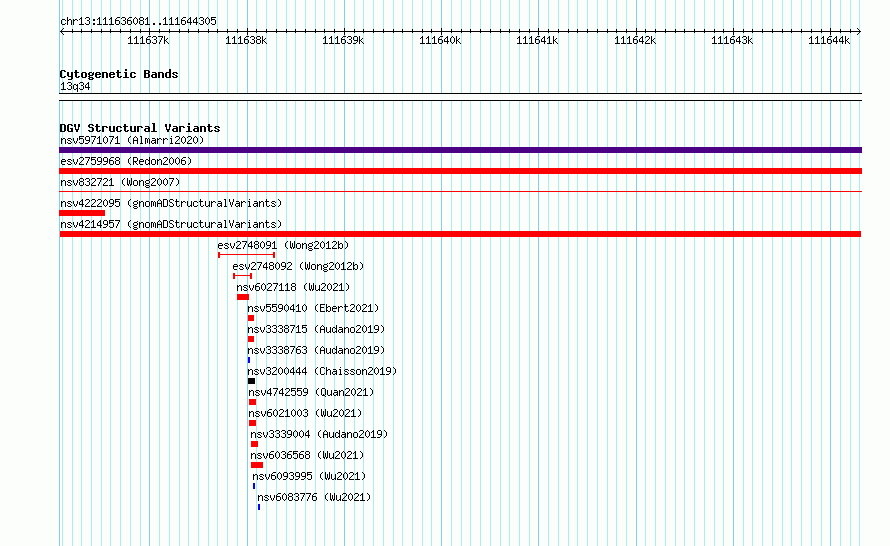Viewport: 890px width, 546px height.
Task: Select the 13q34 band label
Action: (x=75, y=86)
